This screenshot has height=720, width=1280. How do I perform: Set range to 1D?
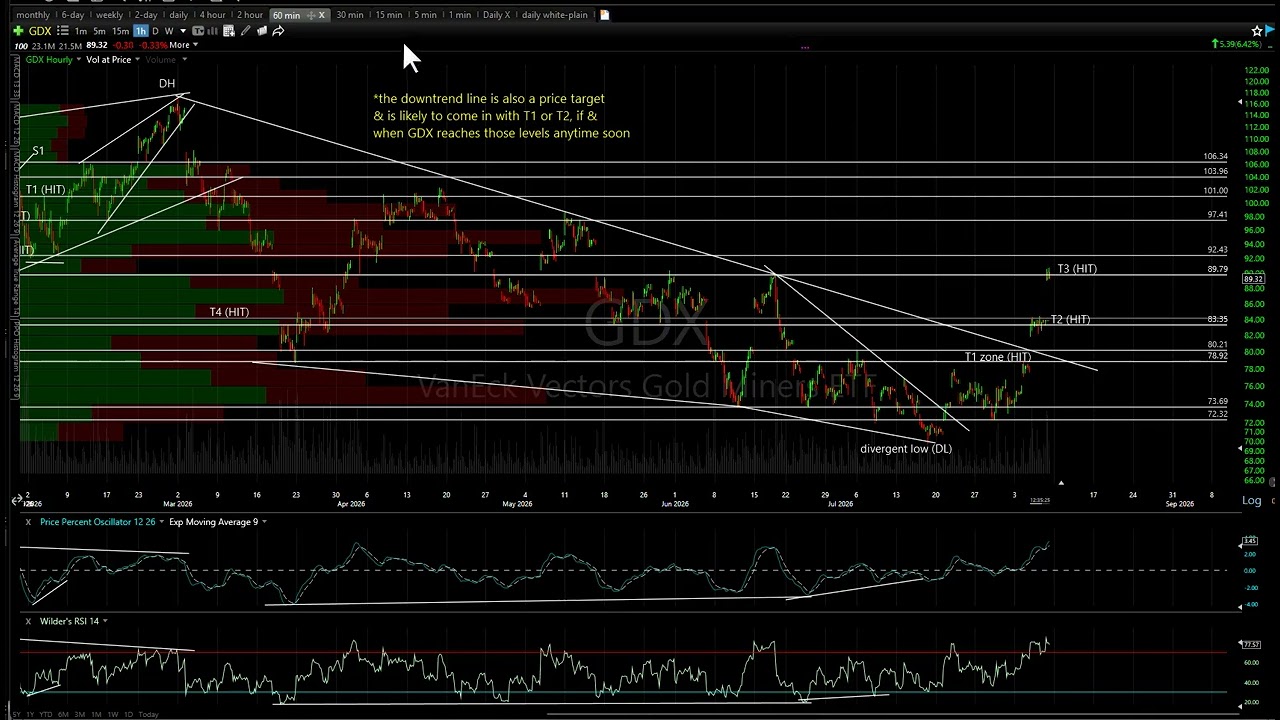(129, 714)
